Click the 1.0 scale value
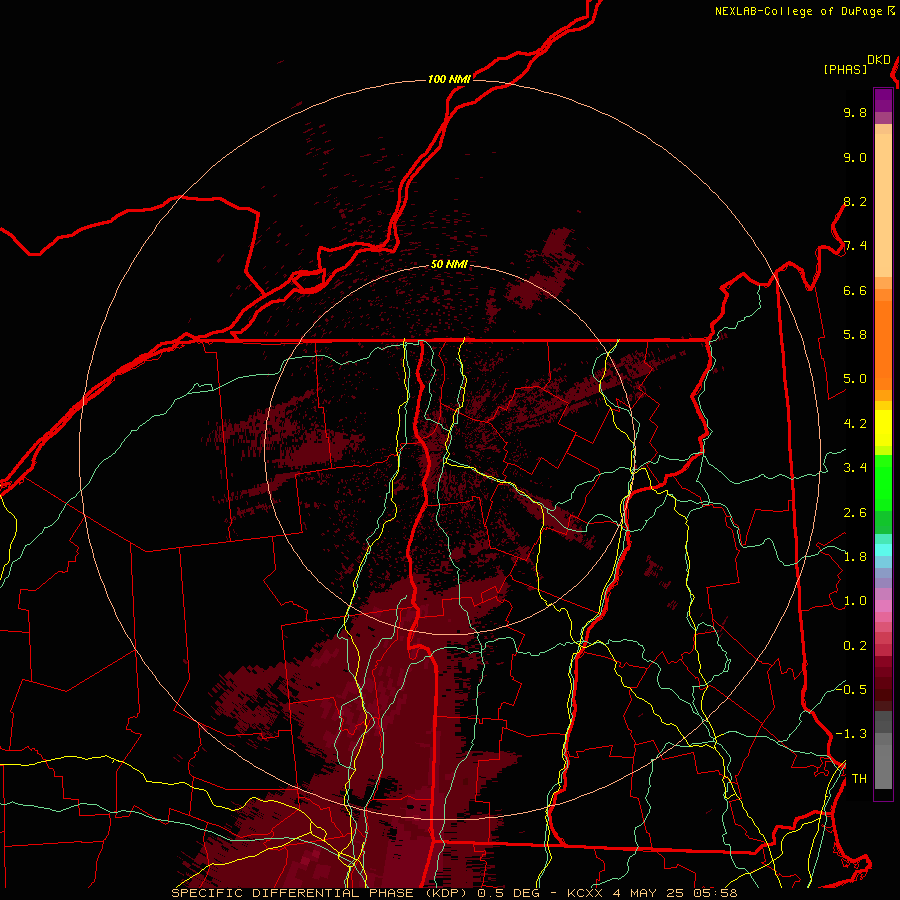The image size is (900, 900). point(855,601)
